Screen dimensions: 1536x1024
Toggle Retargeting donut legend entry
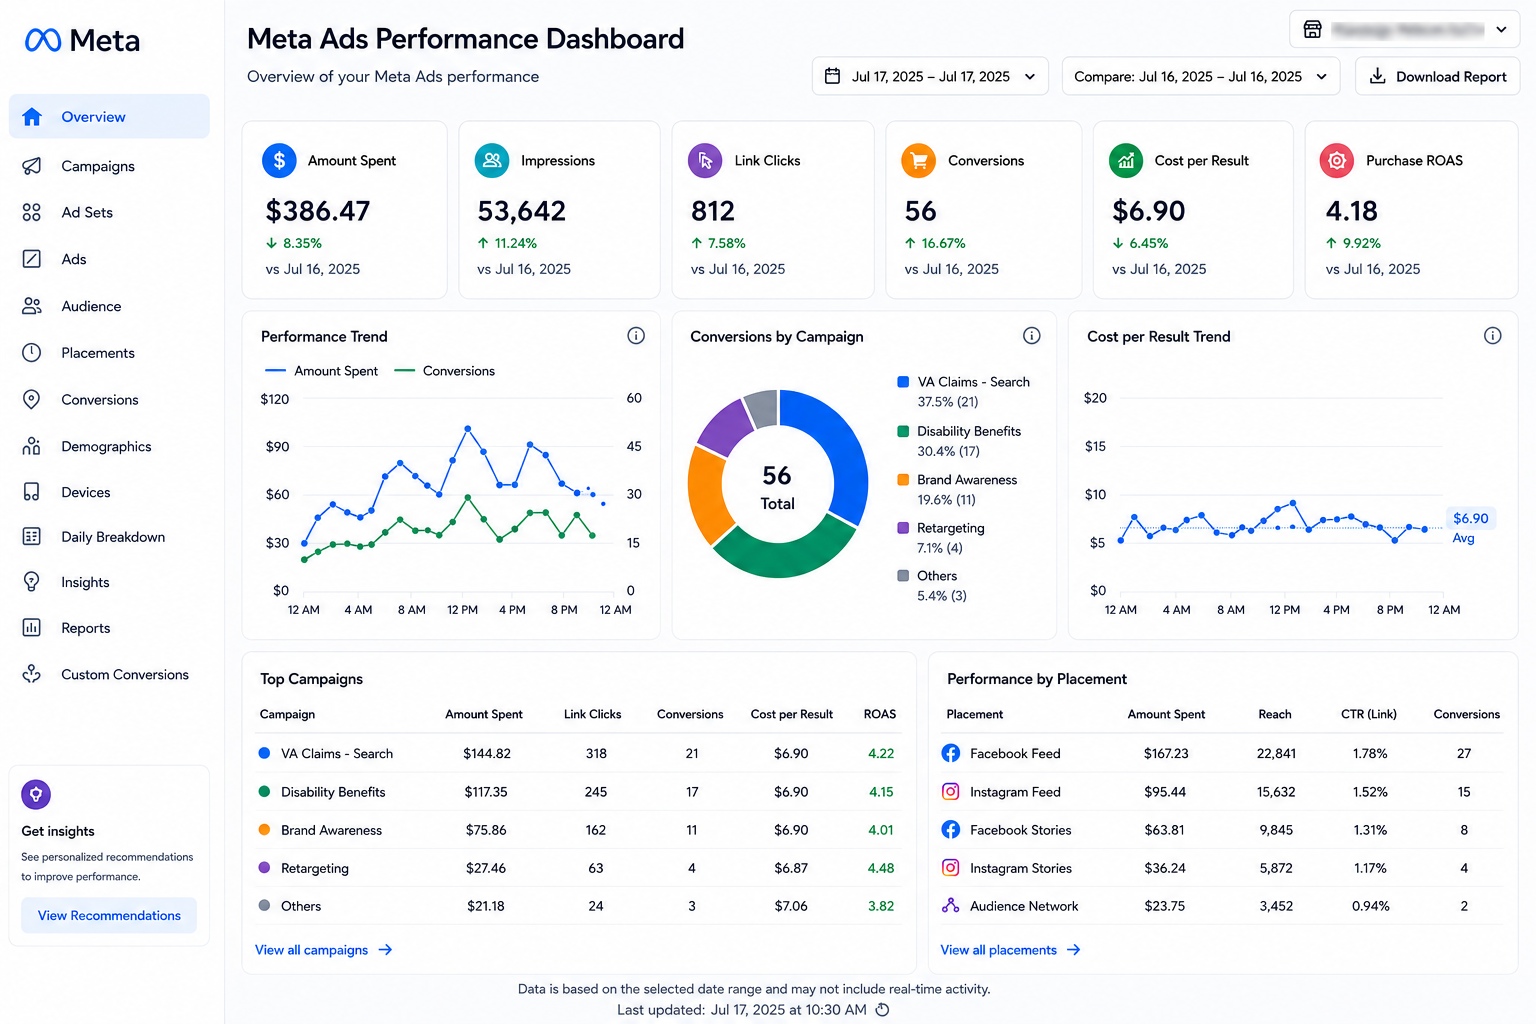tap(941, 538)
